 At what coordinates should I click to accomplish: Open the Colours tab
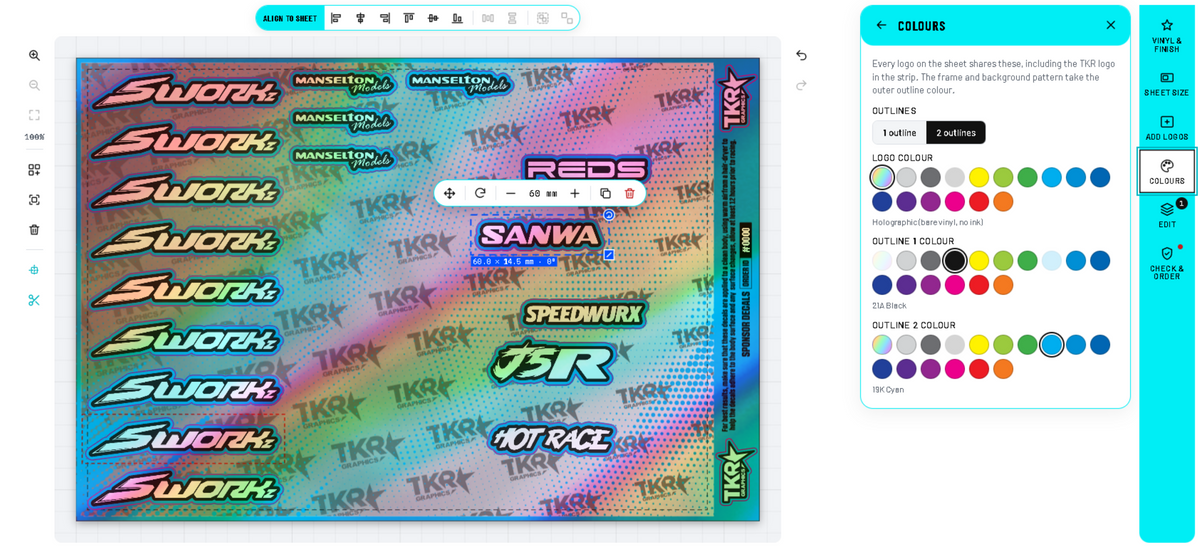[x=1167, y=171]
